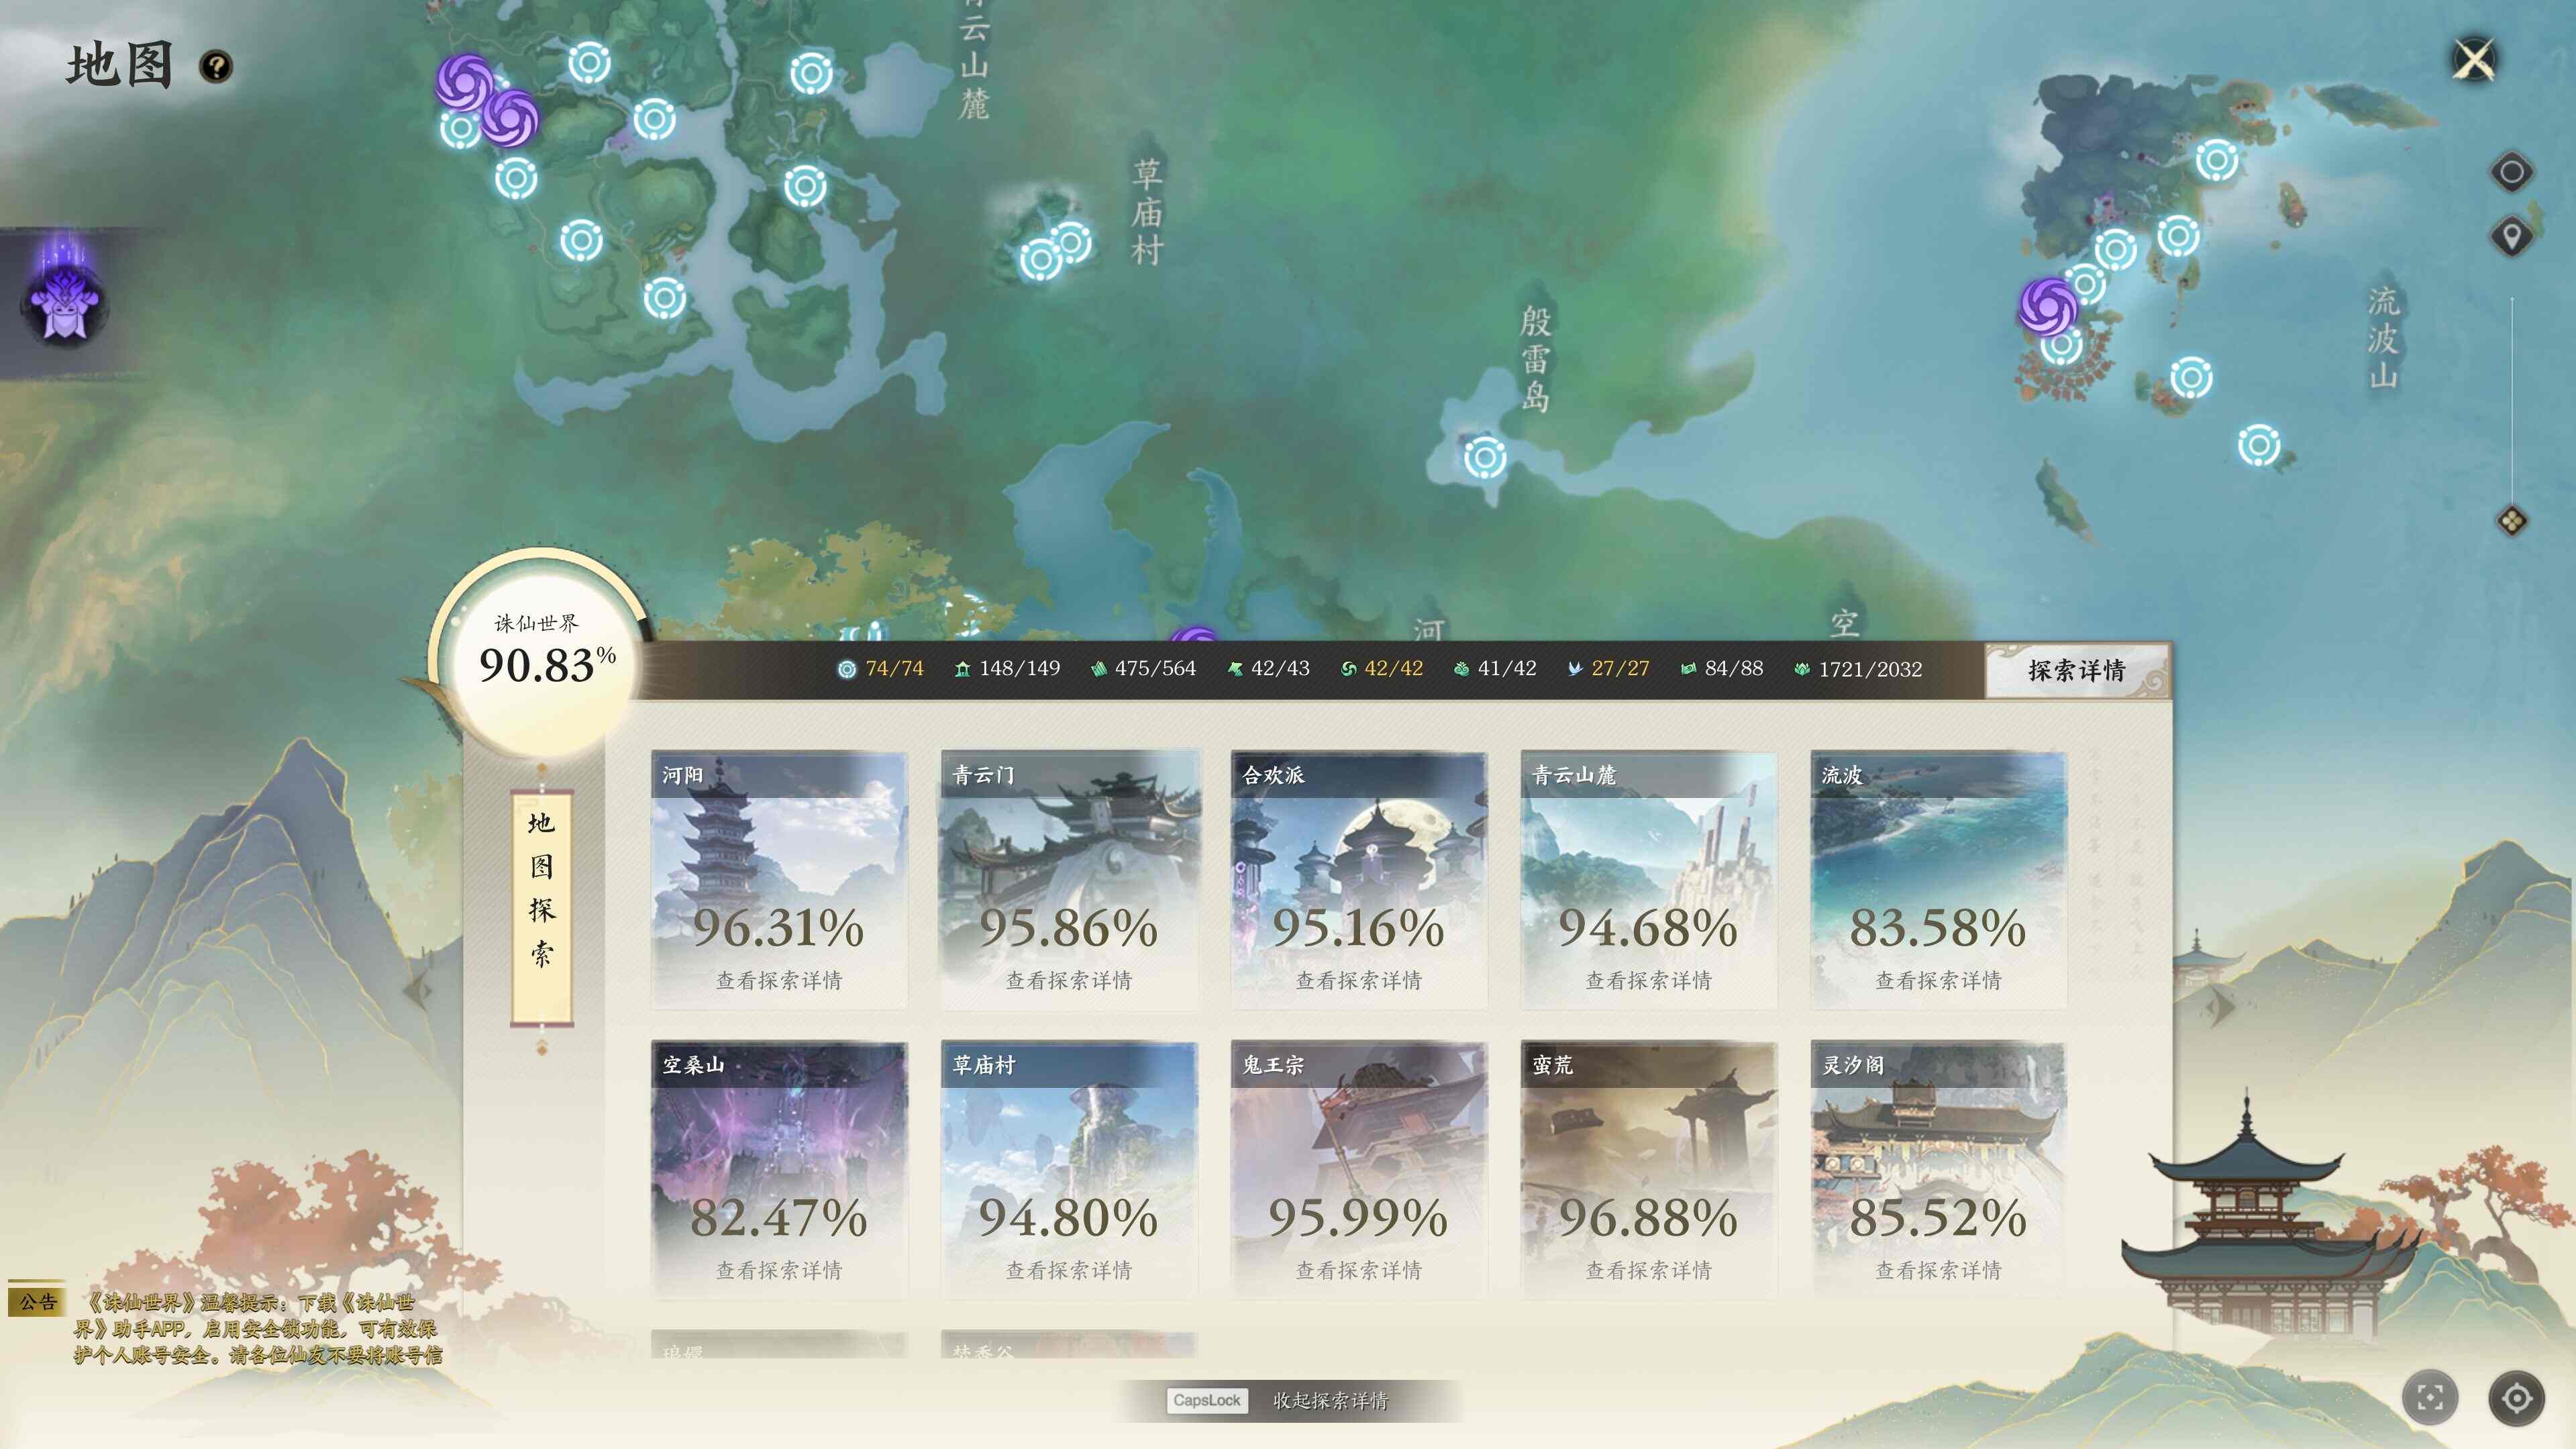Viewport: 2576px width, 1449px height.
Task: Open the 合欢派 exploration card
Action: tap(1359, 879)
